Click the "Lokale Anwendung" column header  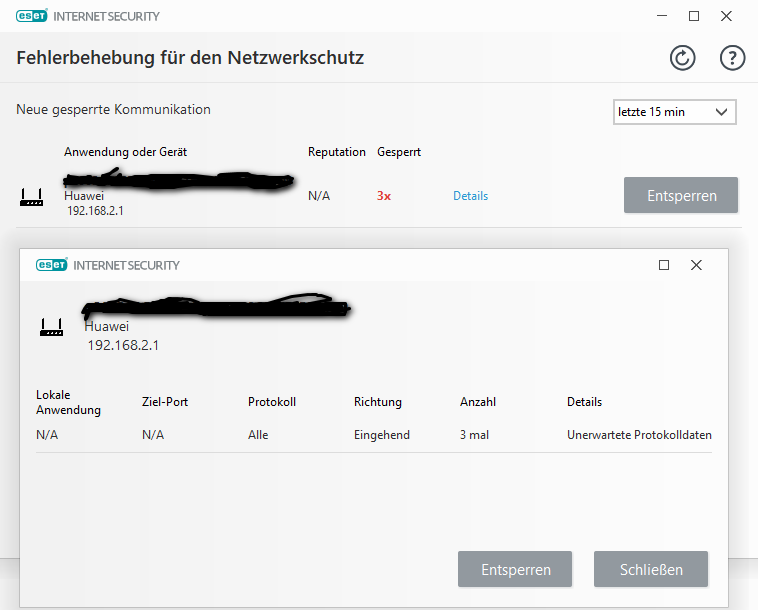pos(68,402)
